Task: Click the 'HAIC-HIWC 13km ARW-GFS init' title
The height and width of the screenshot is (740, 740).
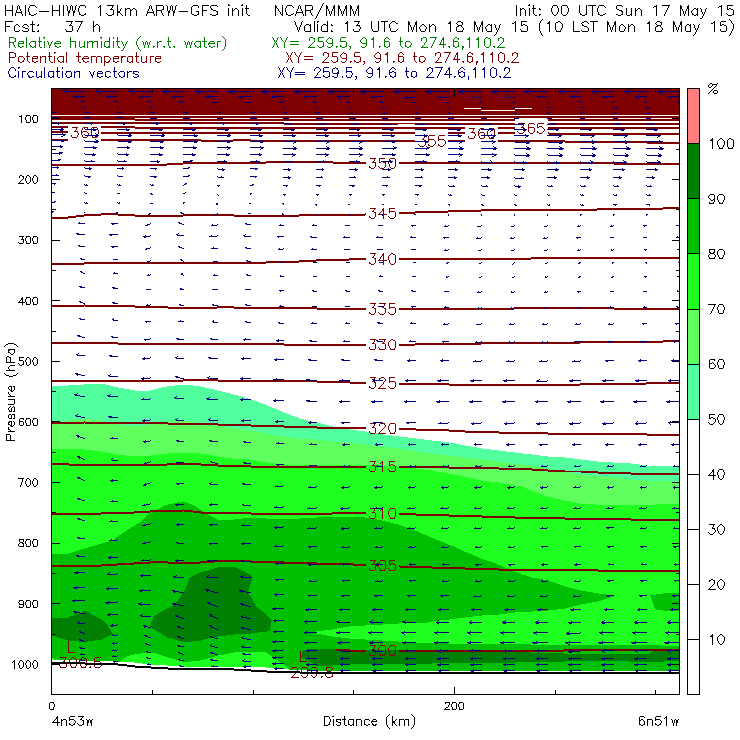Action: [127, 10]
